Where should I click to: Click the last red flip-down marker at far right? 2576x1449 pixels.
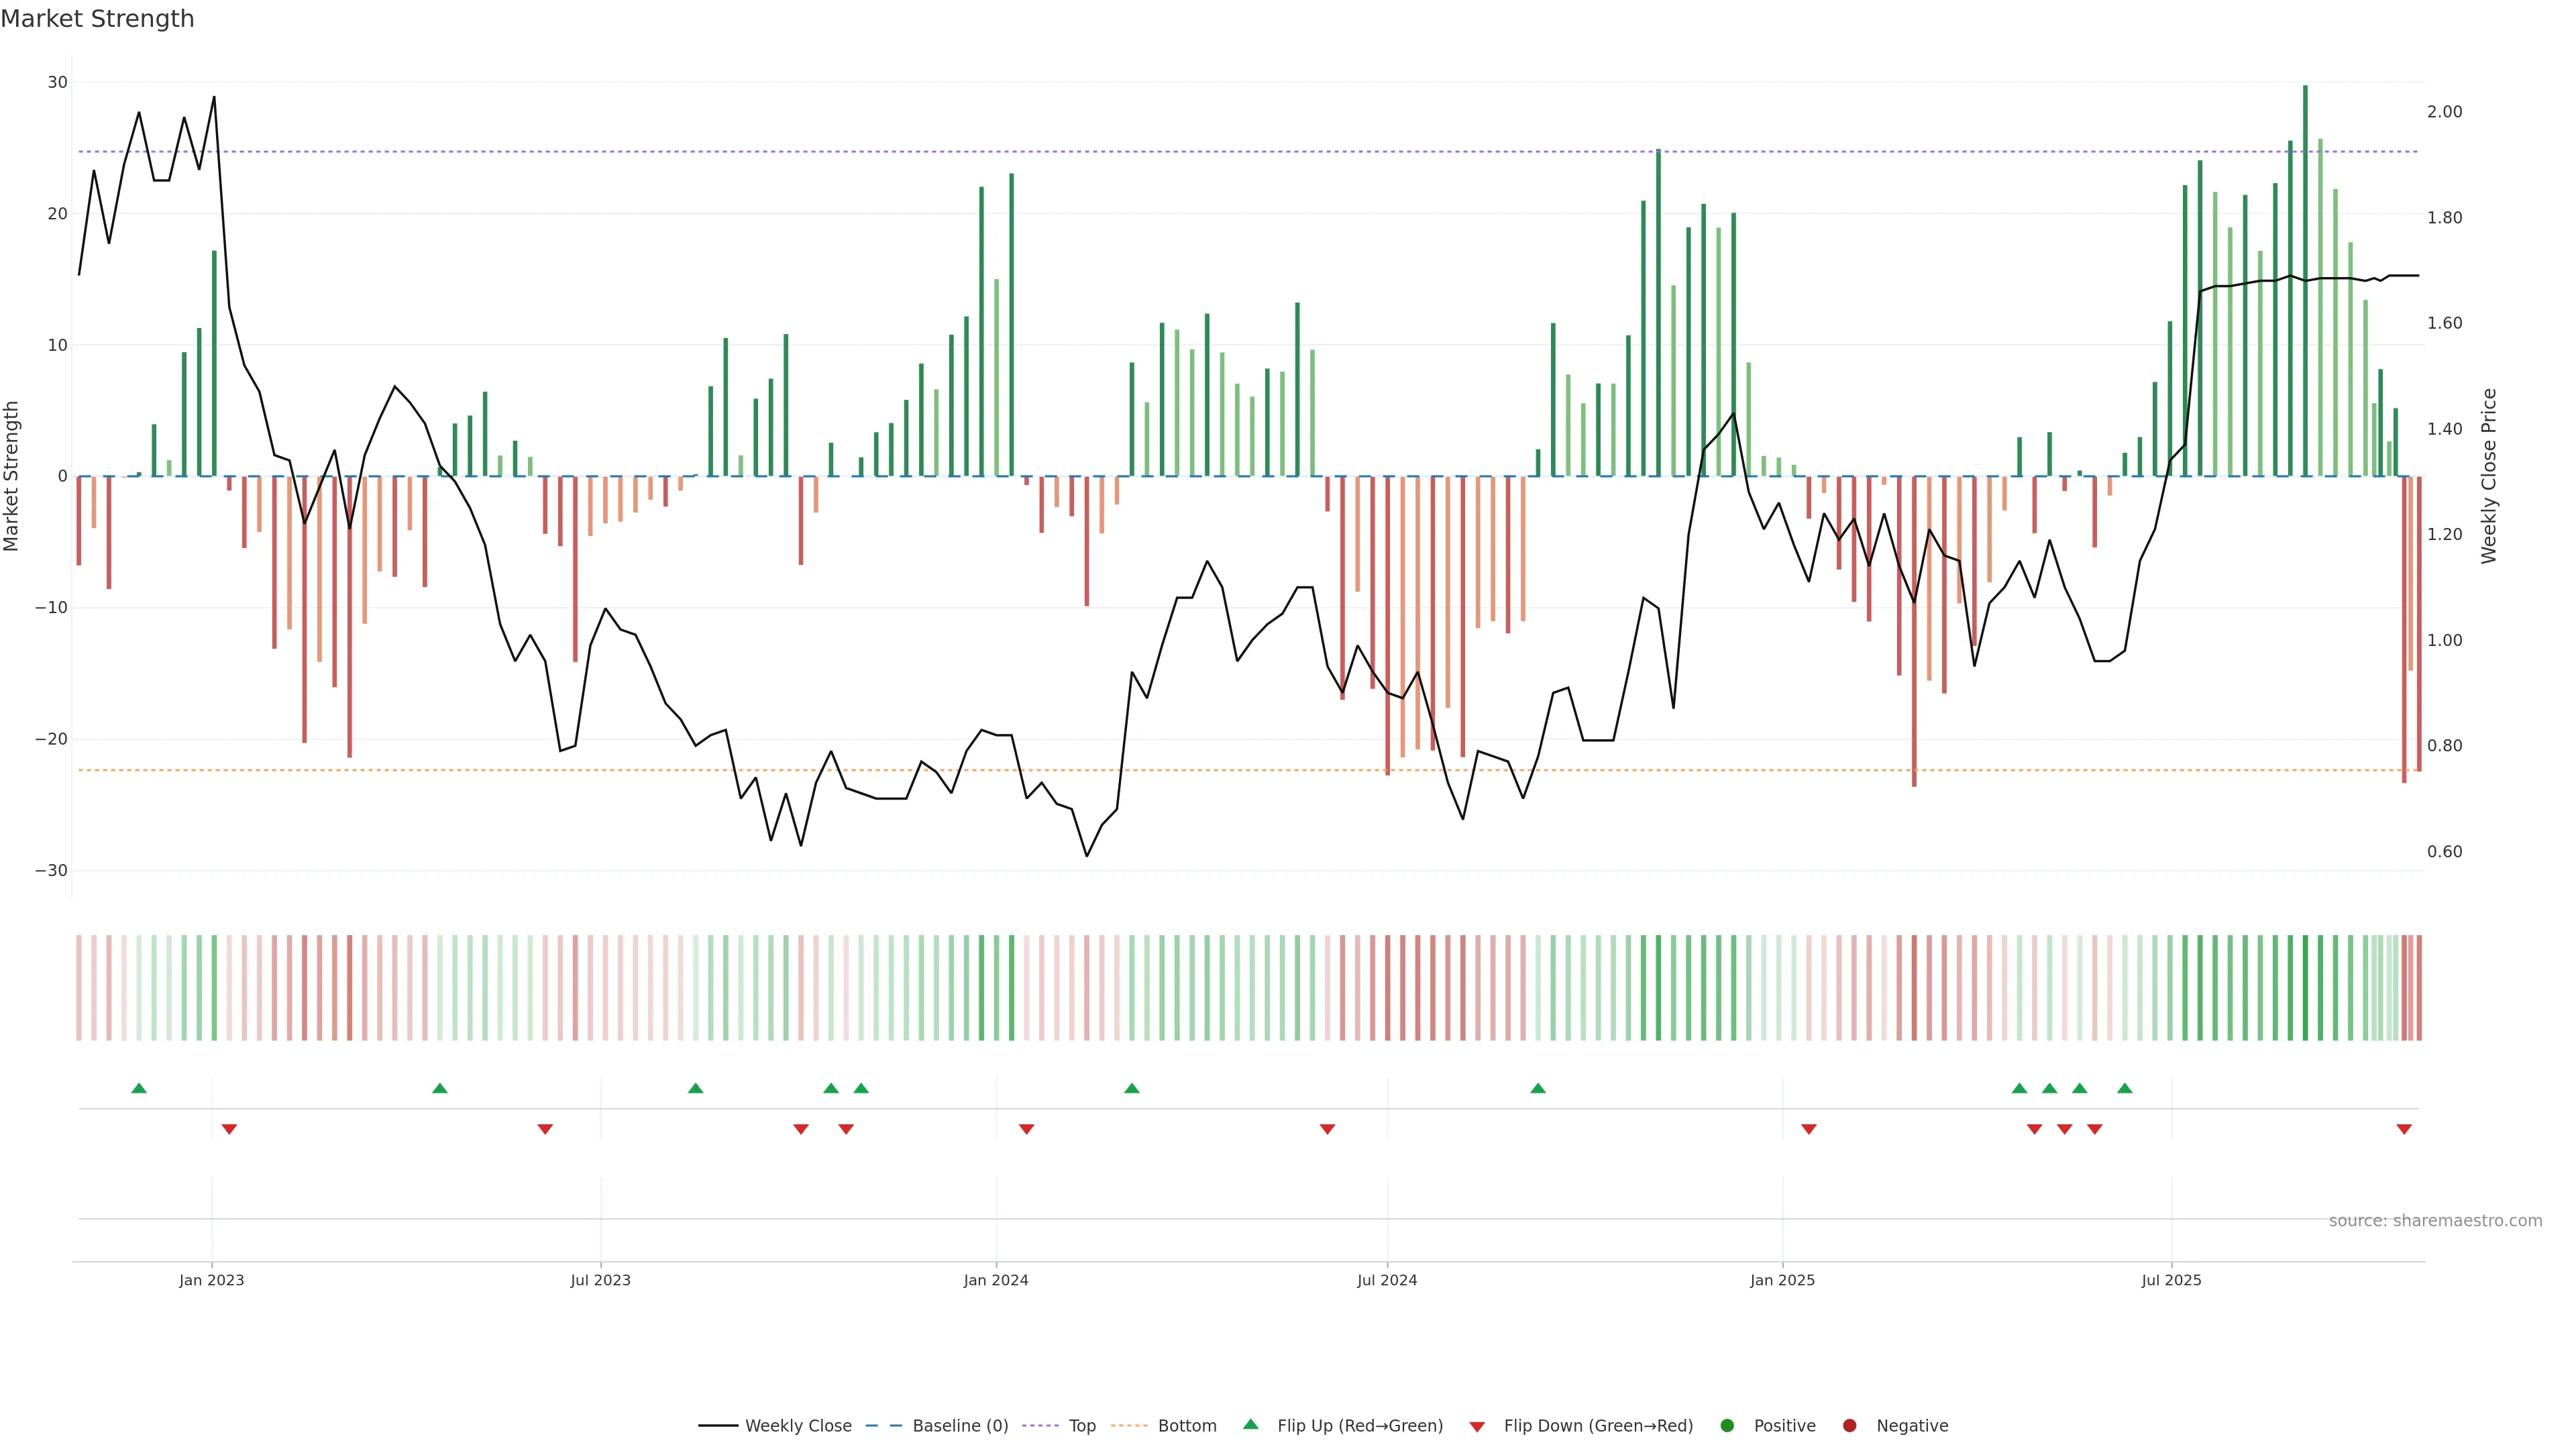(2404, 1129)
